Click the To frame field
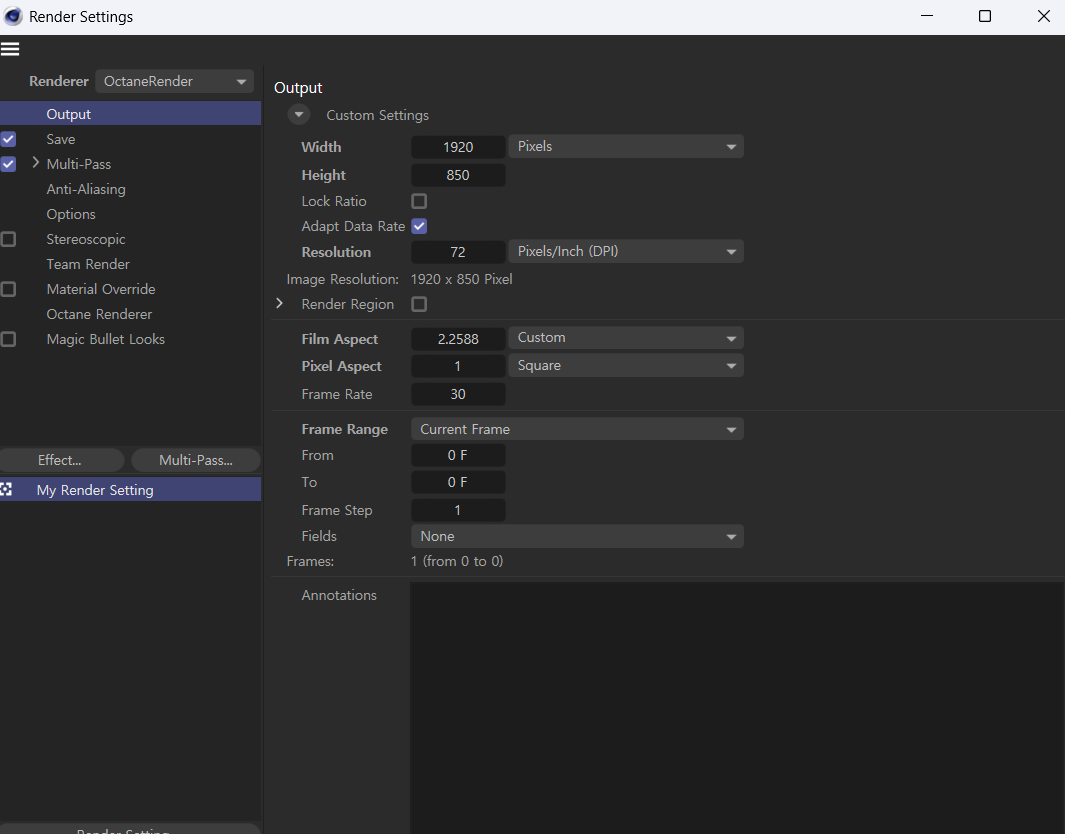 click(x=458, y=482)
